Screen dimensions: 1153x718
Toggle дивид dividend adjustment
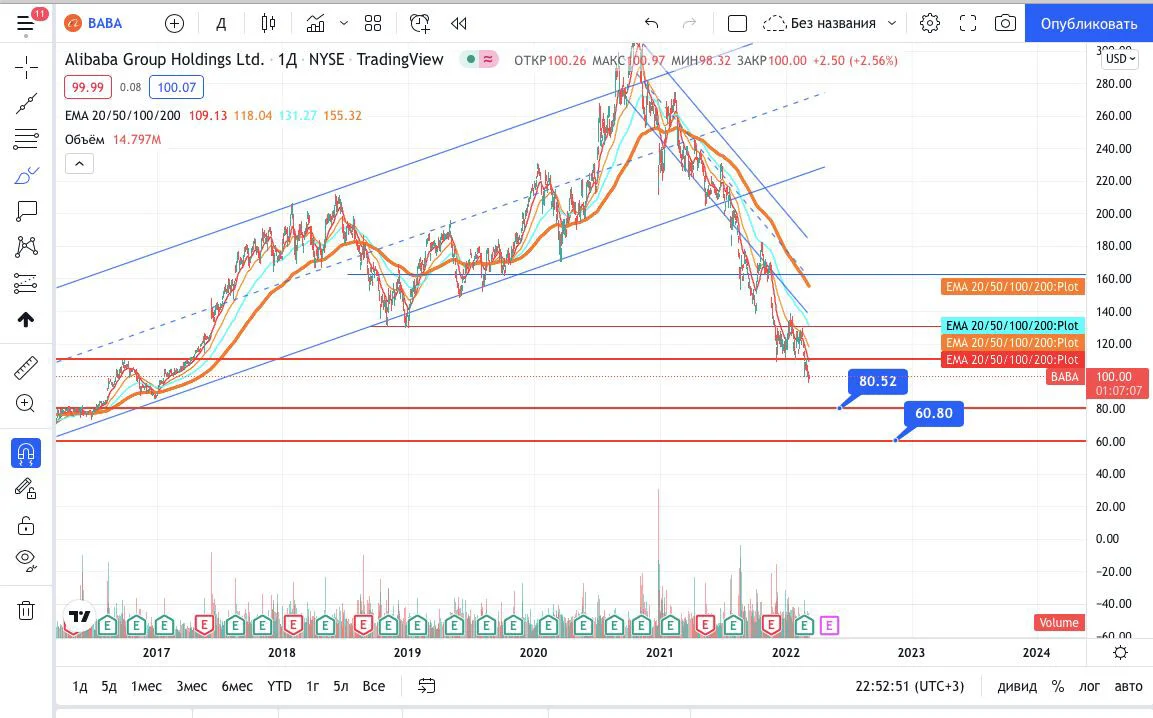click(x=1017, y=686)
